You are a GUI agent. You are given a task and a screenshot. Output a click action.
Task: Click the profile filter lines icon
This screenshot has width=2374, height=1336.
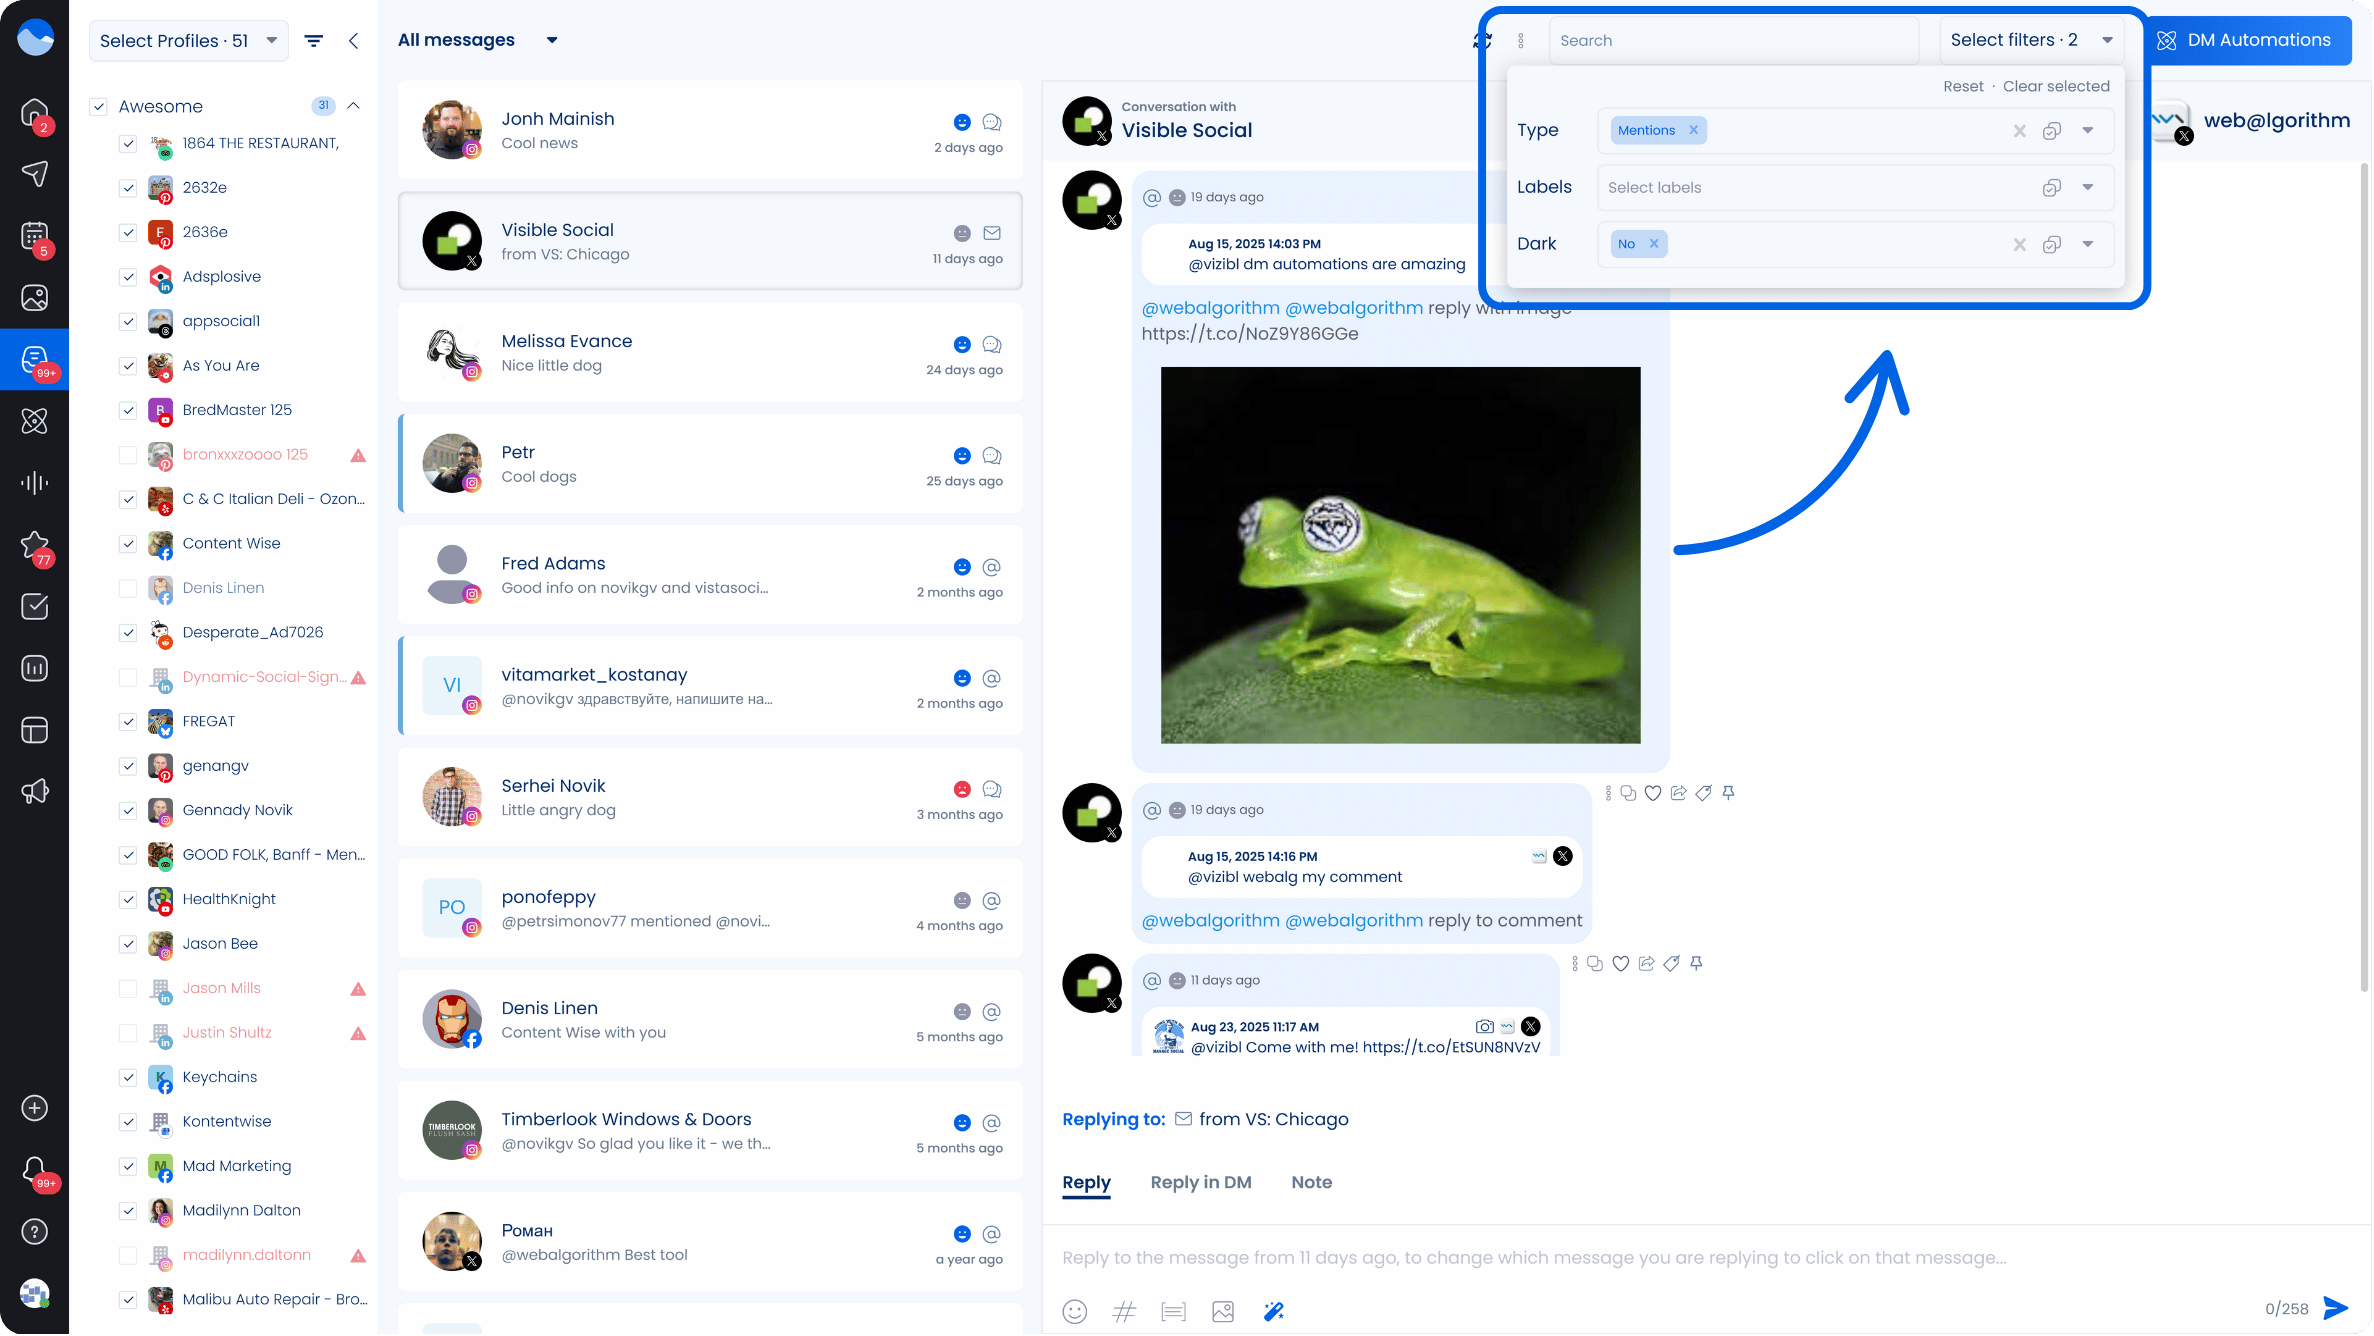tap(314, 41)
